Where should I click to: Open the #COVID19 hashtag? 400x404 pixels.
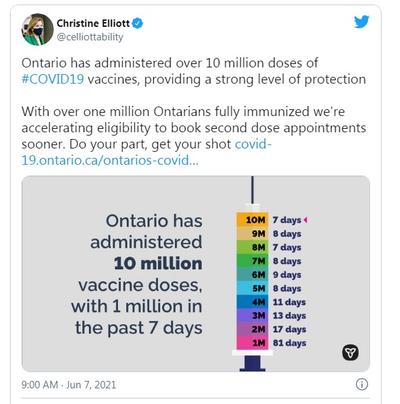point(53,79)
